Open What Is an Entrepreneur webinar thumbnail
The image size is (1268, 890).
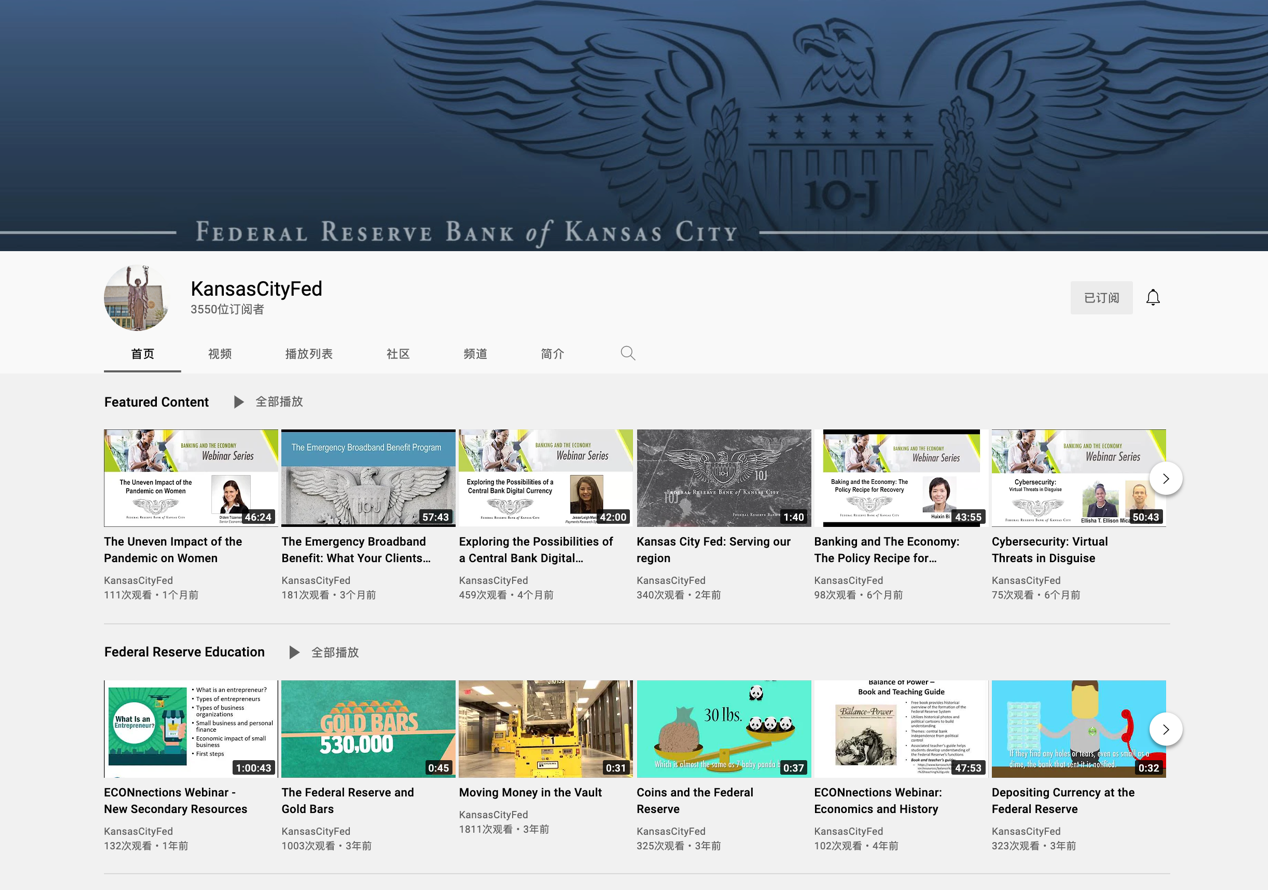191,729
